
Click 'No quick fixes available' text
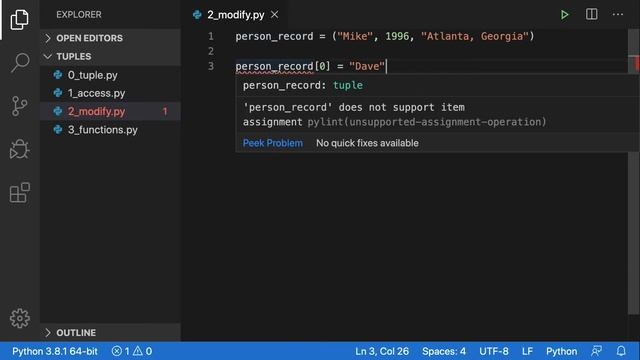[x=367, y=143]
